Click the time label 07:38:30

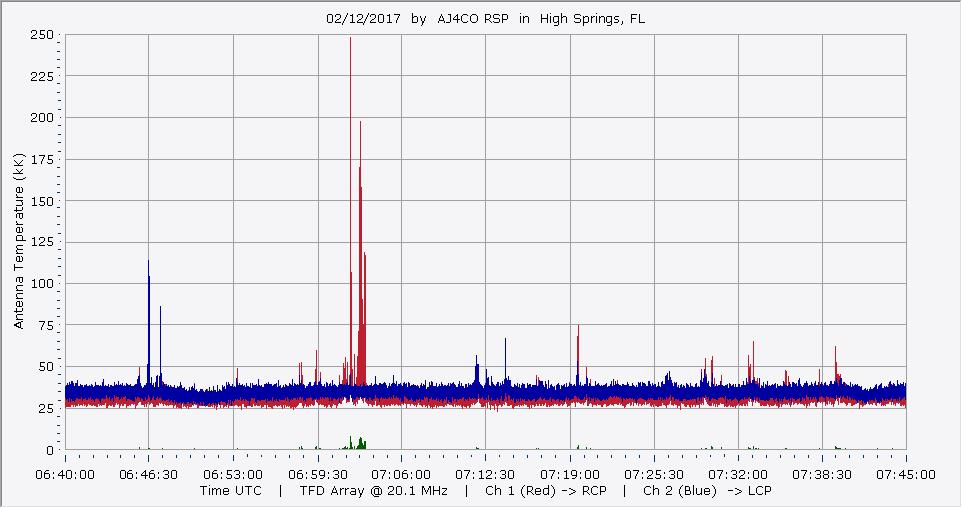click(822, 475)
